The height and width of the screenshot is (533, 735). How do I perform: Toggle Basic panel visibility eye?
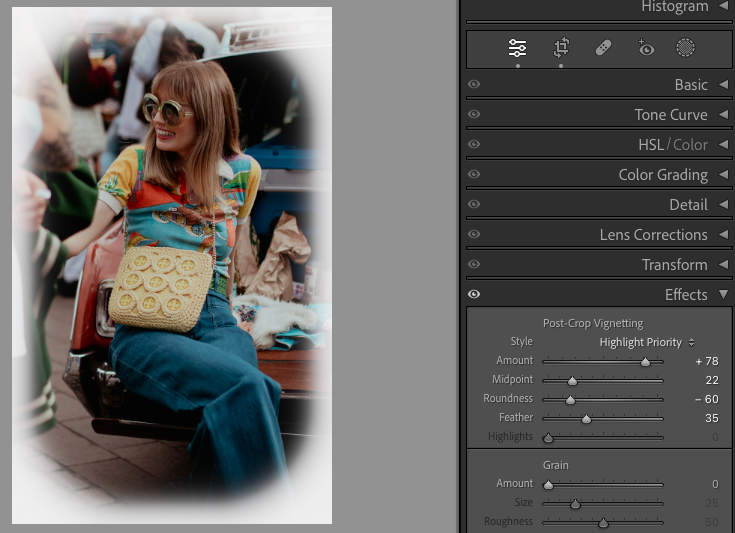pos(474,85)
